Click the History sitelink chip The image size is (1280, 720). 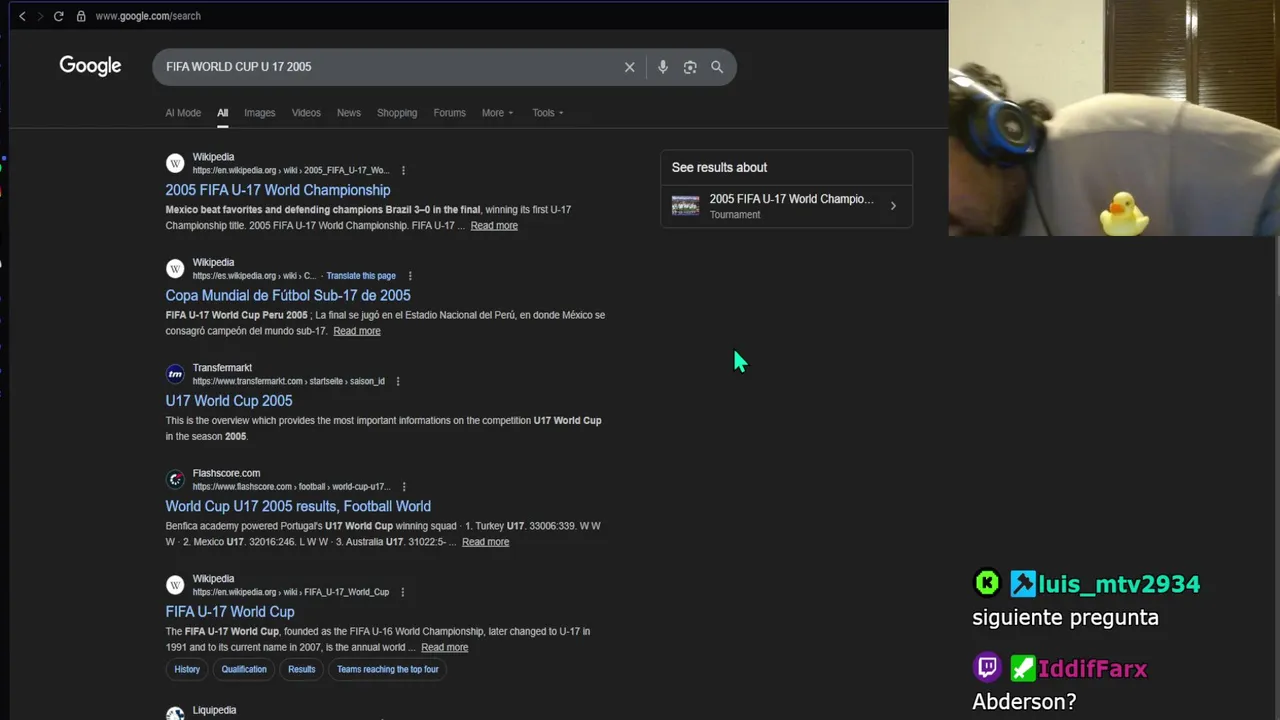point(187,669)
